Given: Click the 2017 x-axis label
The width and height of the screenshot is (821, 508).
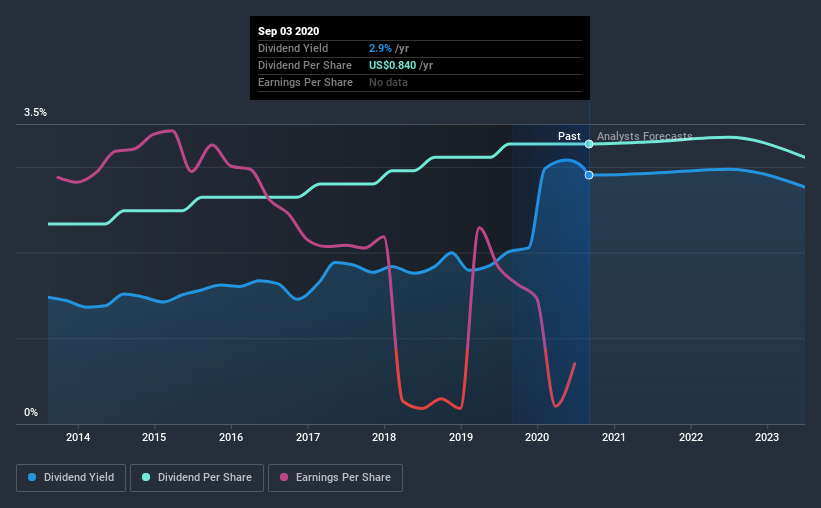Looking at the screenshot, I should point(308,437).
